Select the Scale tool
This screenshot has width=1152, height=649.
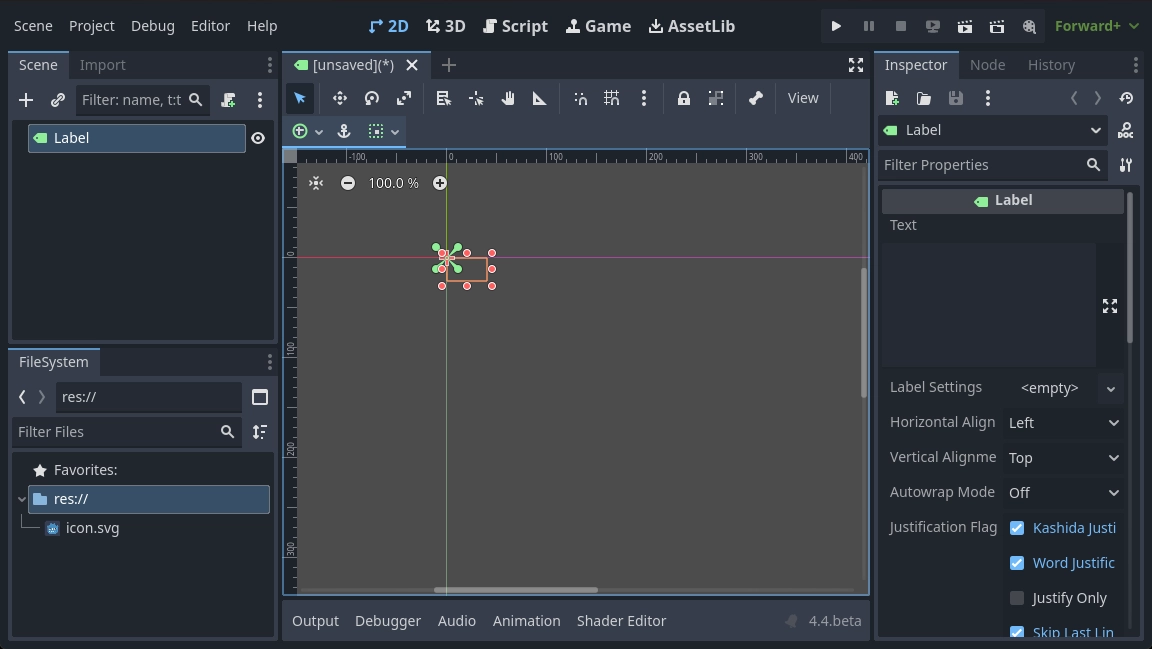tap(403, 98)
